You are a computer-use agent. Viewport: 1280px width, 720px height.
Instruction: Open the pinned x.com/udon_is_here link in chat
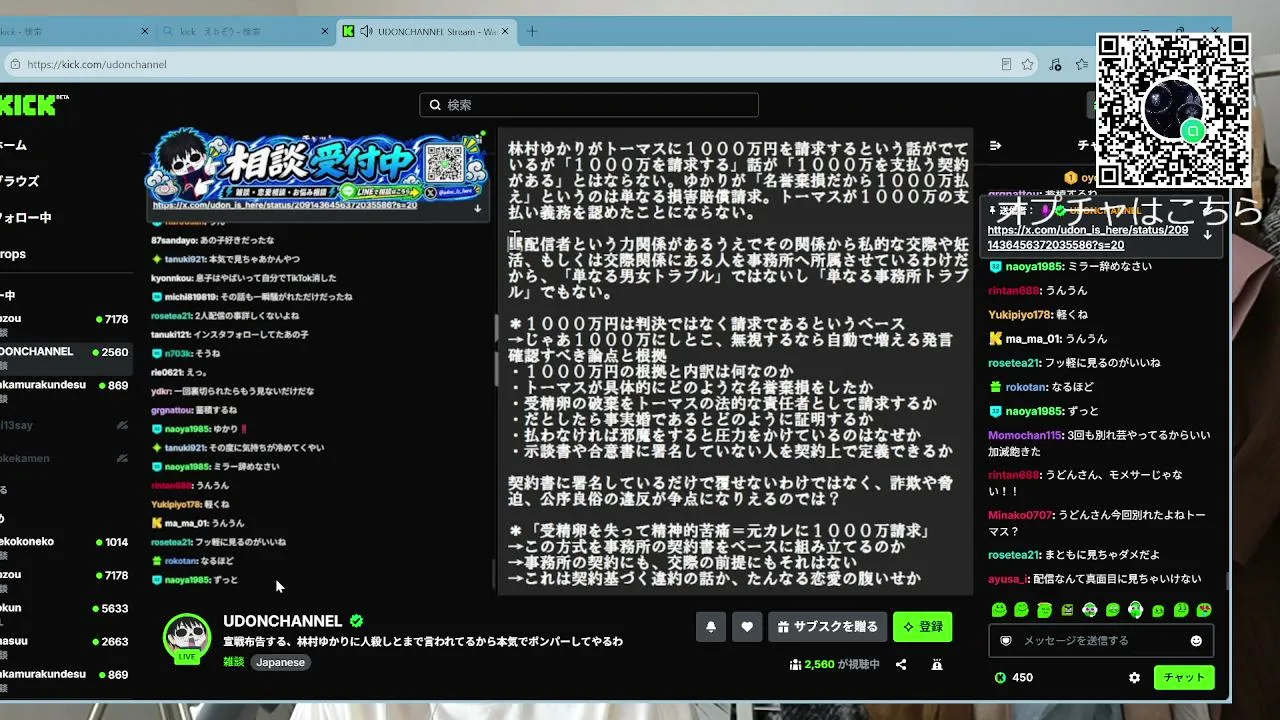(1088, 237)
